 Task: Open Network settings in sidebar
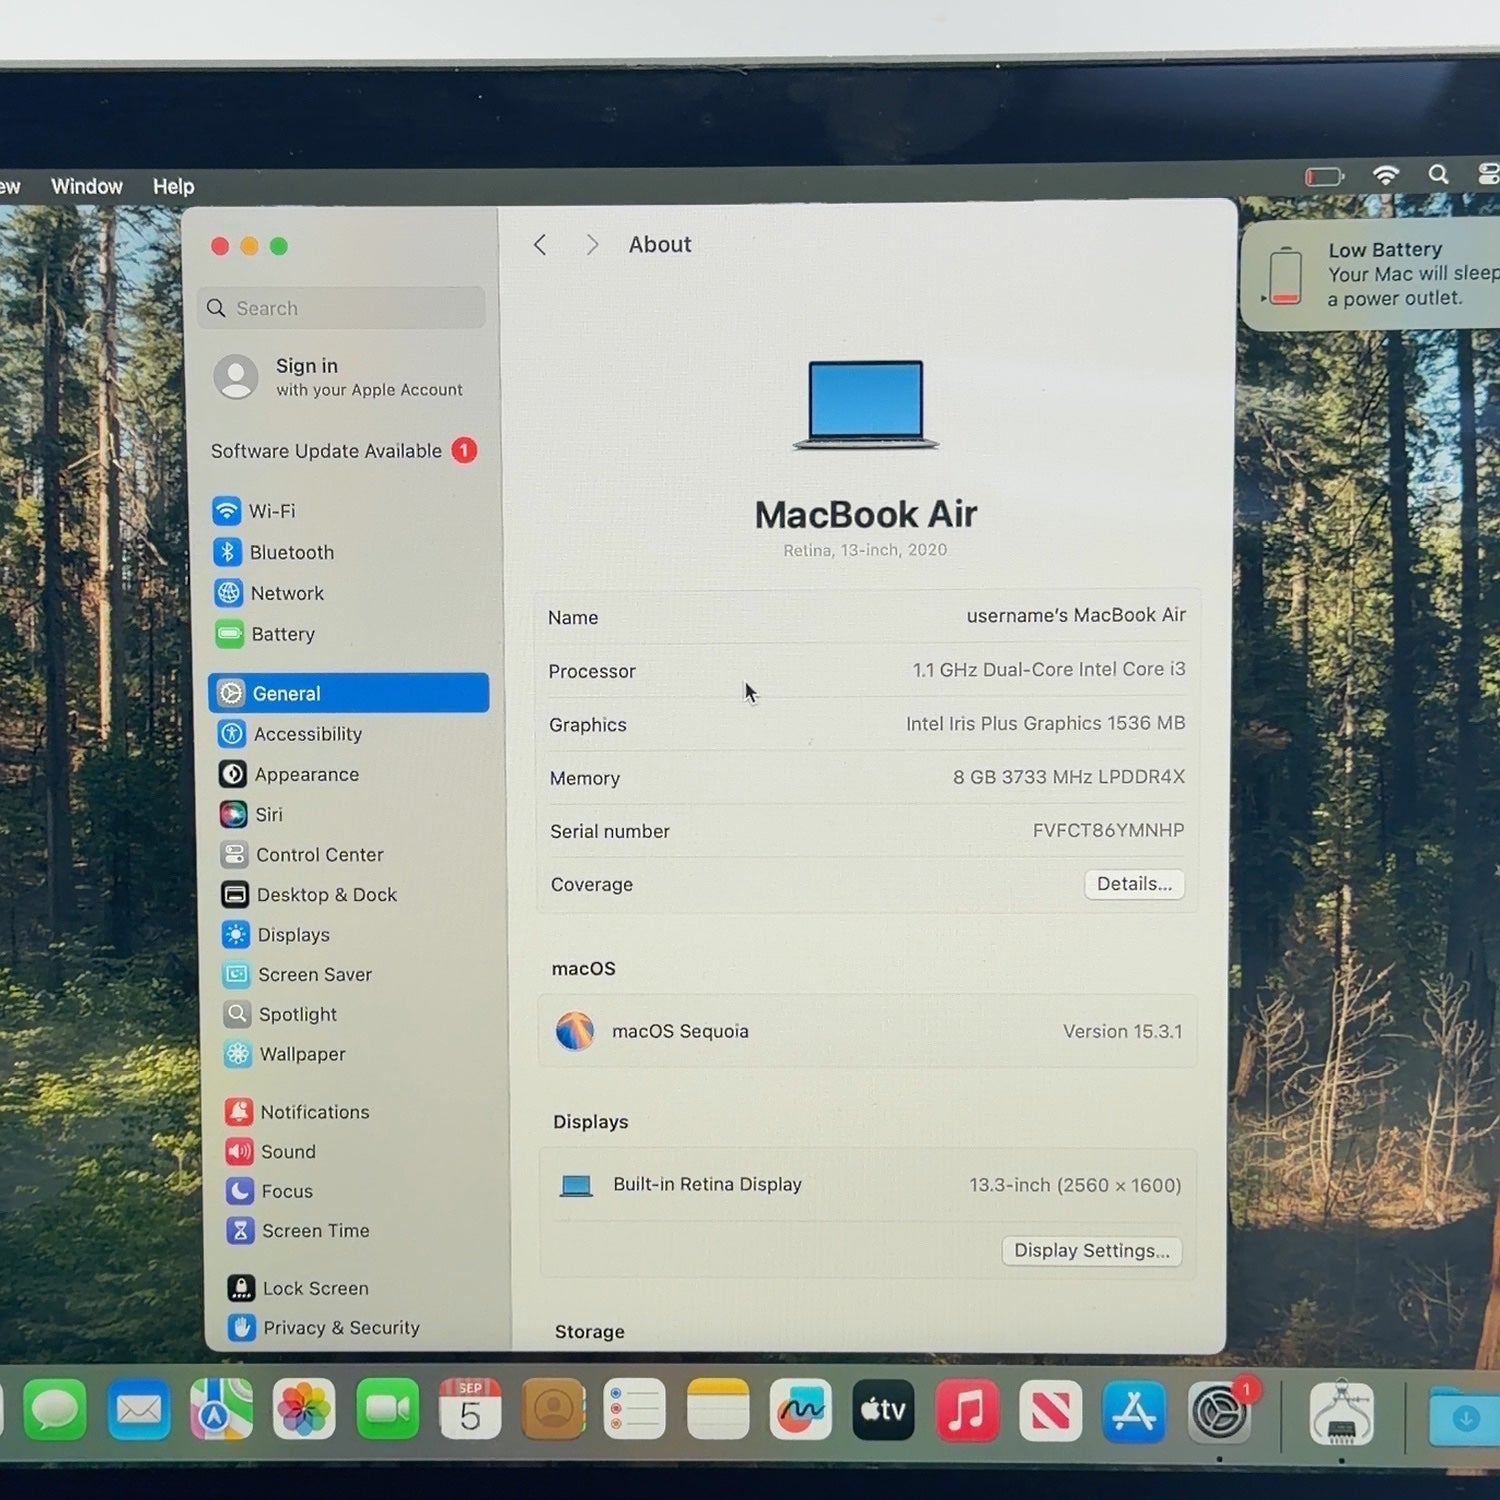(269, 593)
